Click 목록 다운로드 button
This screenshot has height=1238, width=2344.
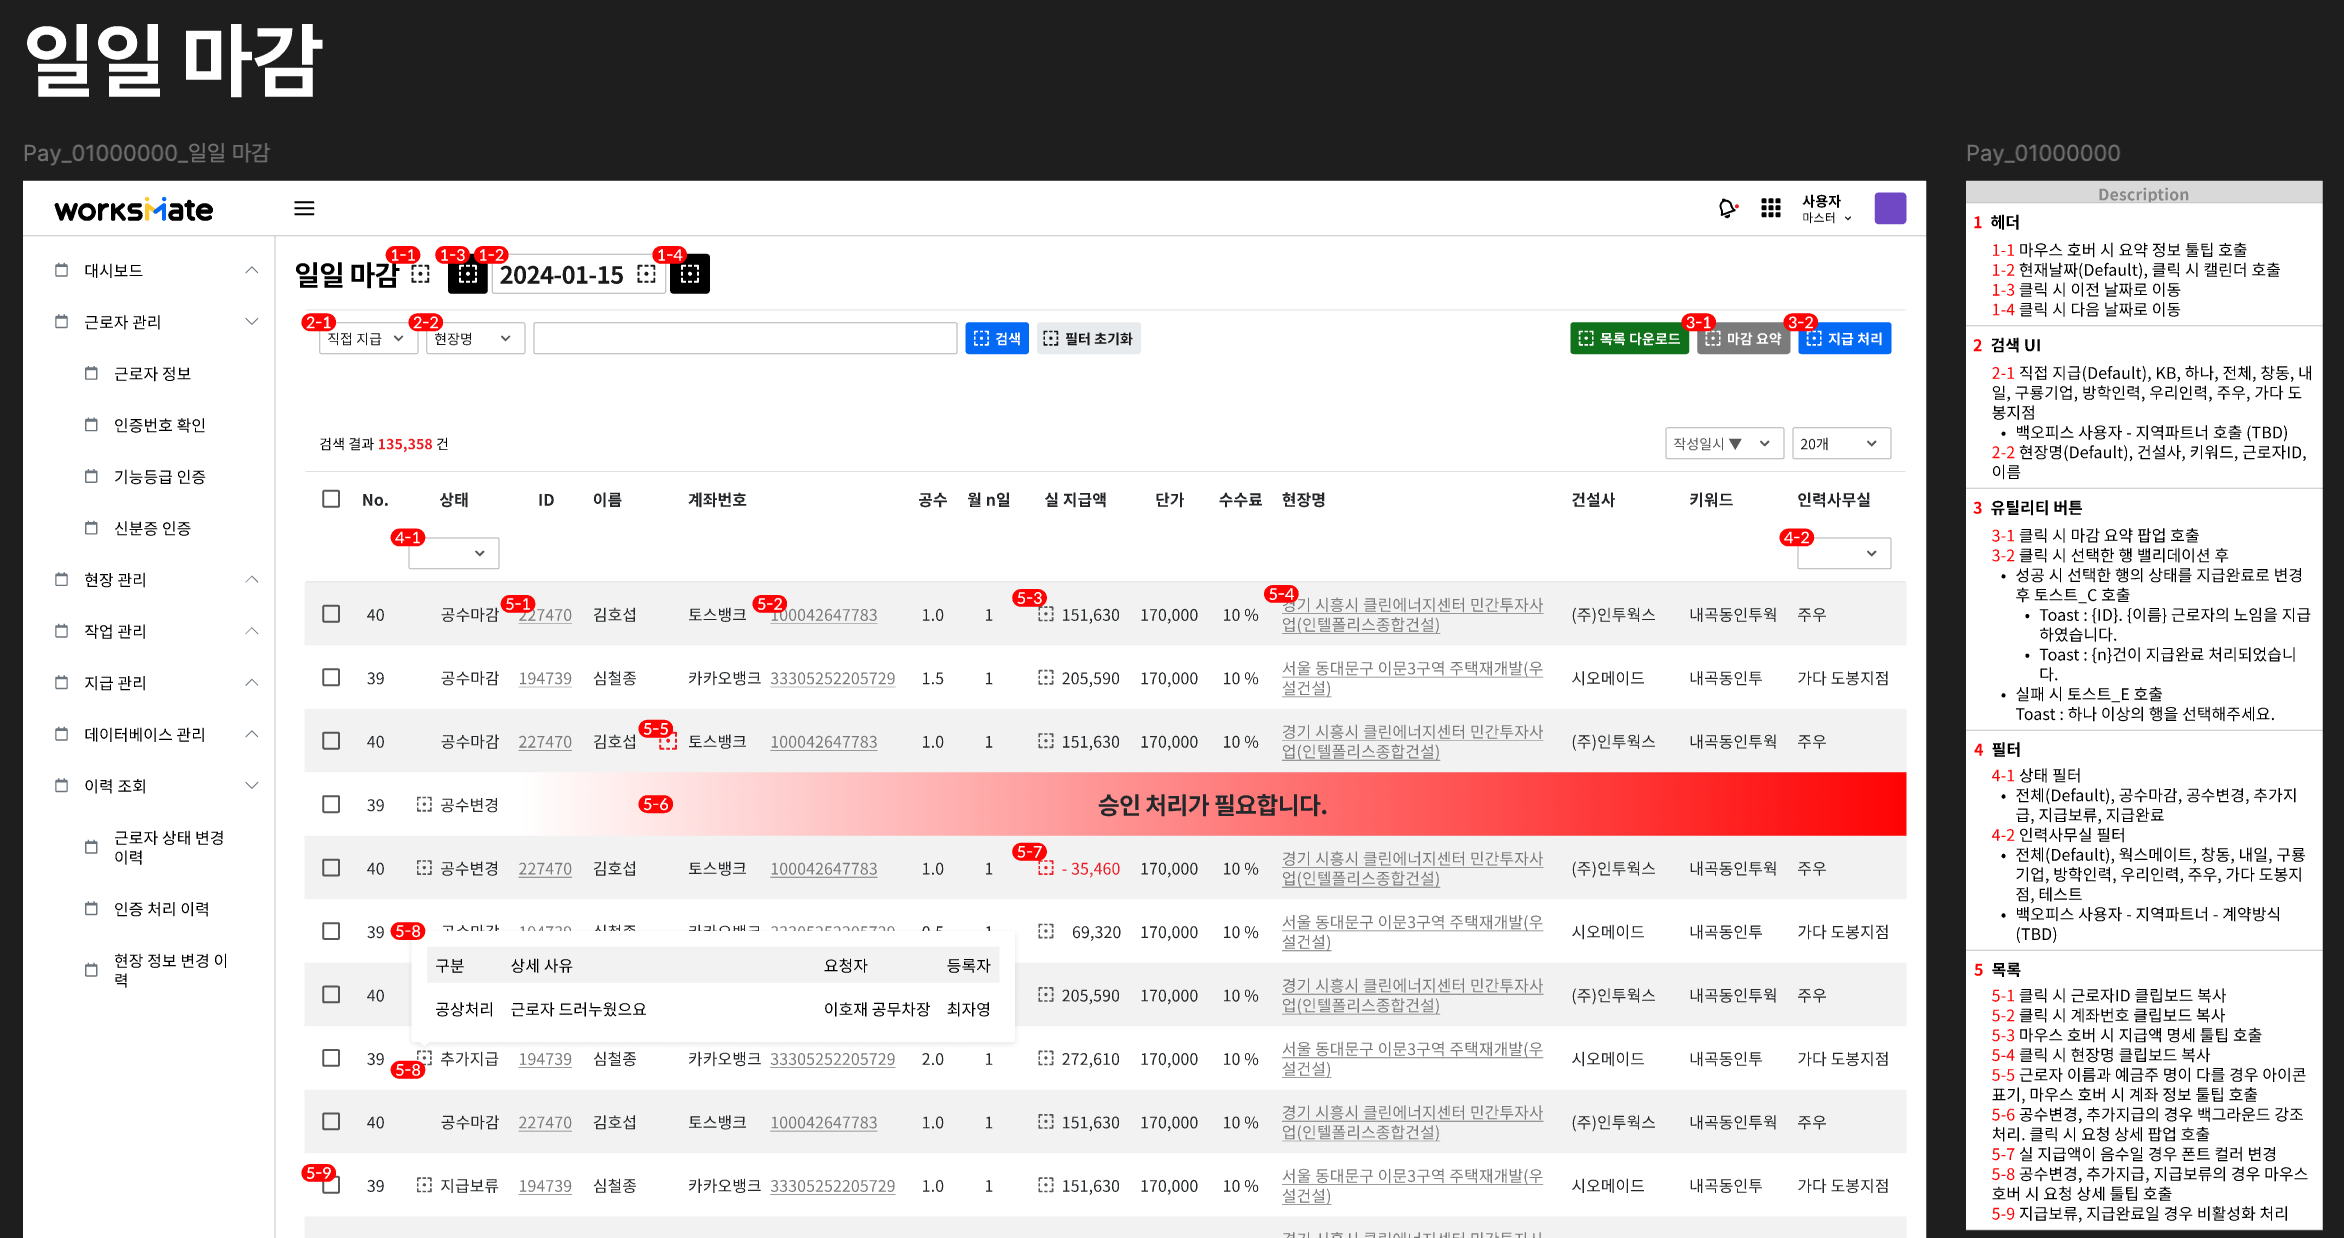tap(1629, 339)
